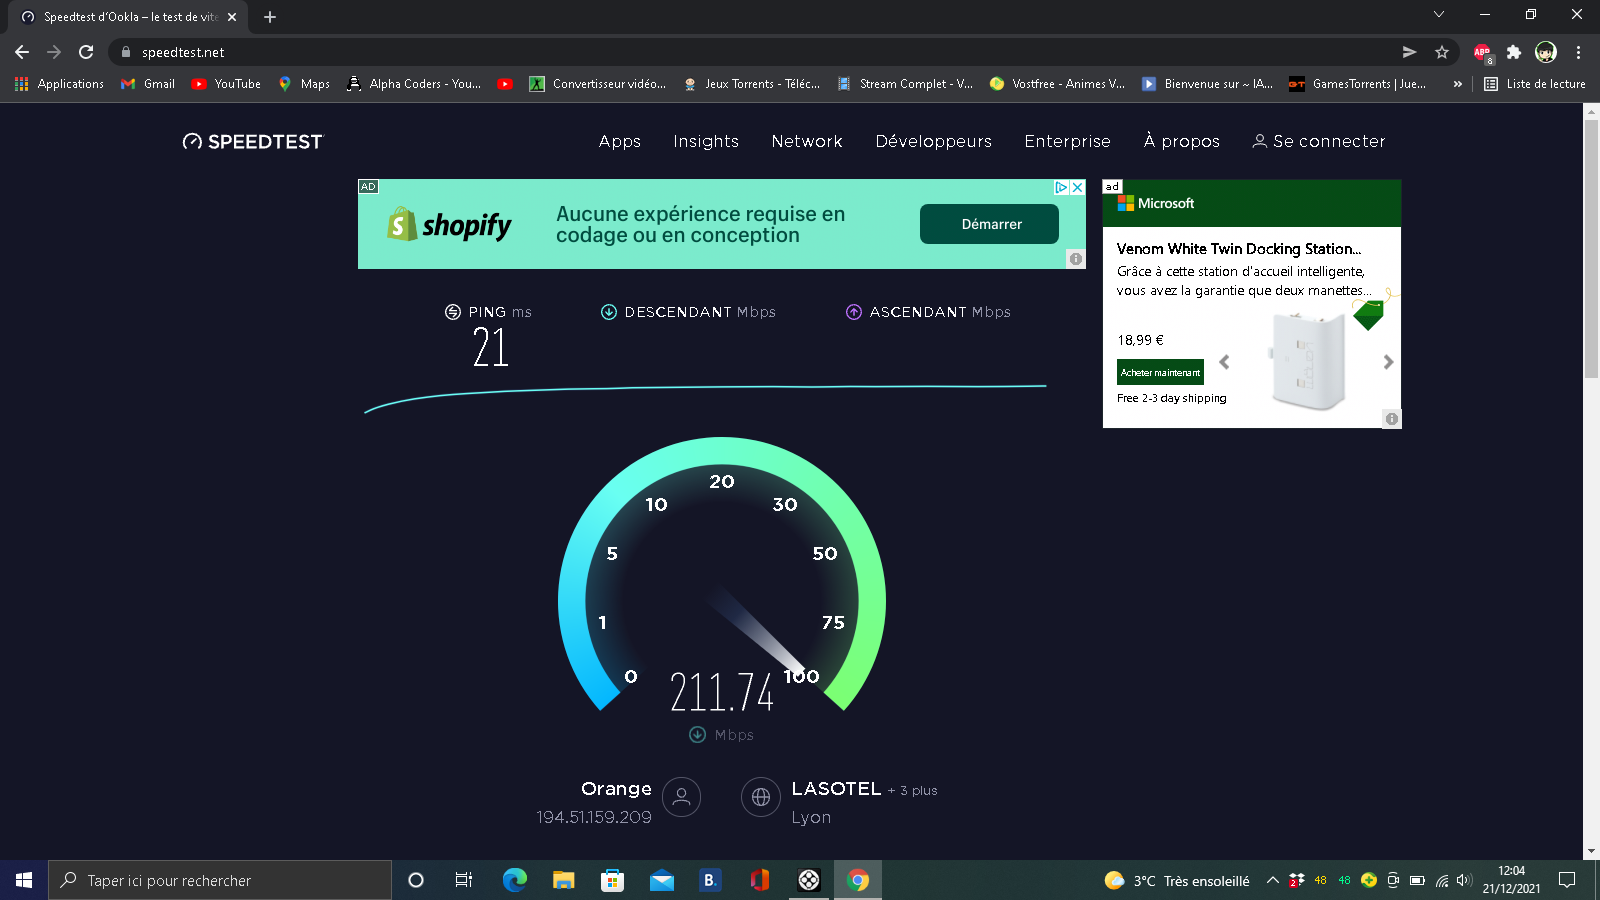The height and width of the screenshot is (900, 1600).
Task: Open the Adblock Plus extension icon
Action: click(1482, 52)
